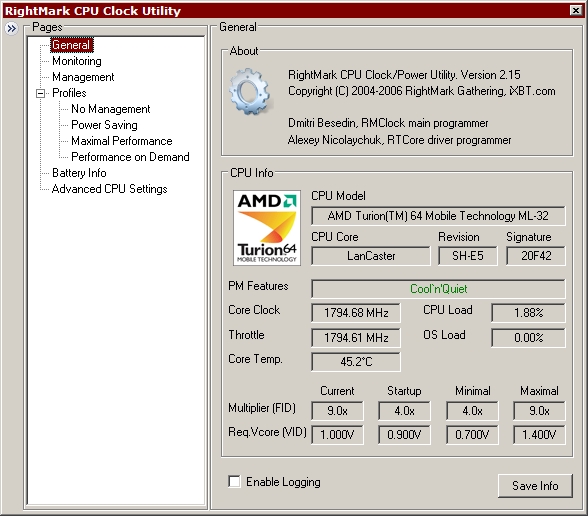The width and height of the screenshot is (588, 516).
Task: Select Performance on Demand profile
Action: point(130,157)
